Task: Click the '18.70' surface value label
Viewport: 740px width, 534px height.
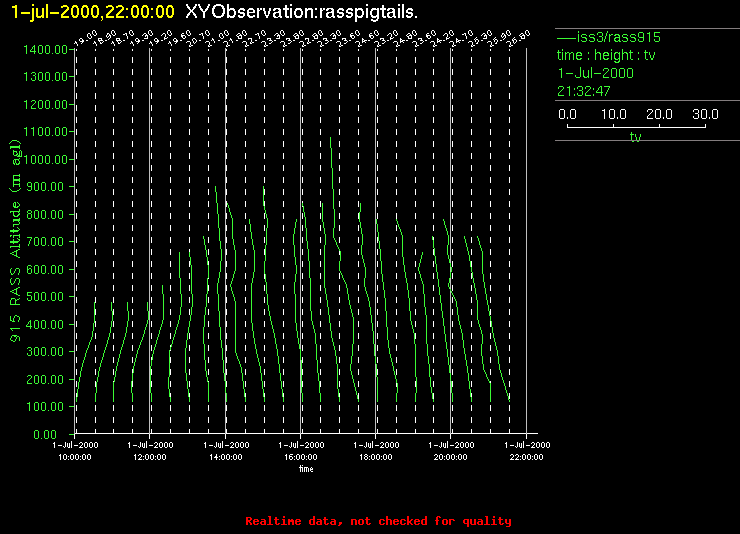Action: point(123,38)
